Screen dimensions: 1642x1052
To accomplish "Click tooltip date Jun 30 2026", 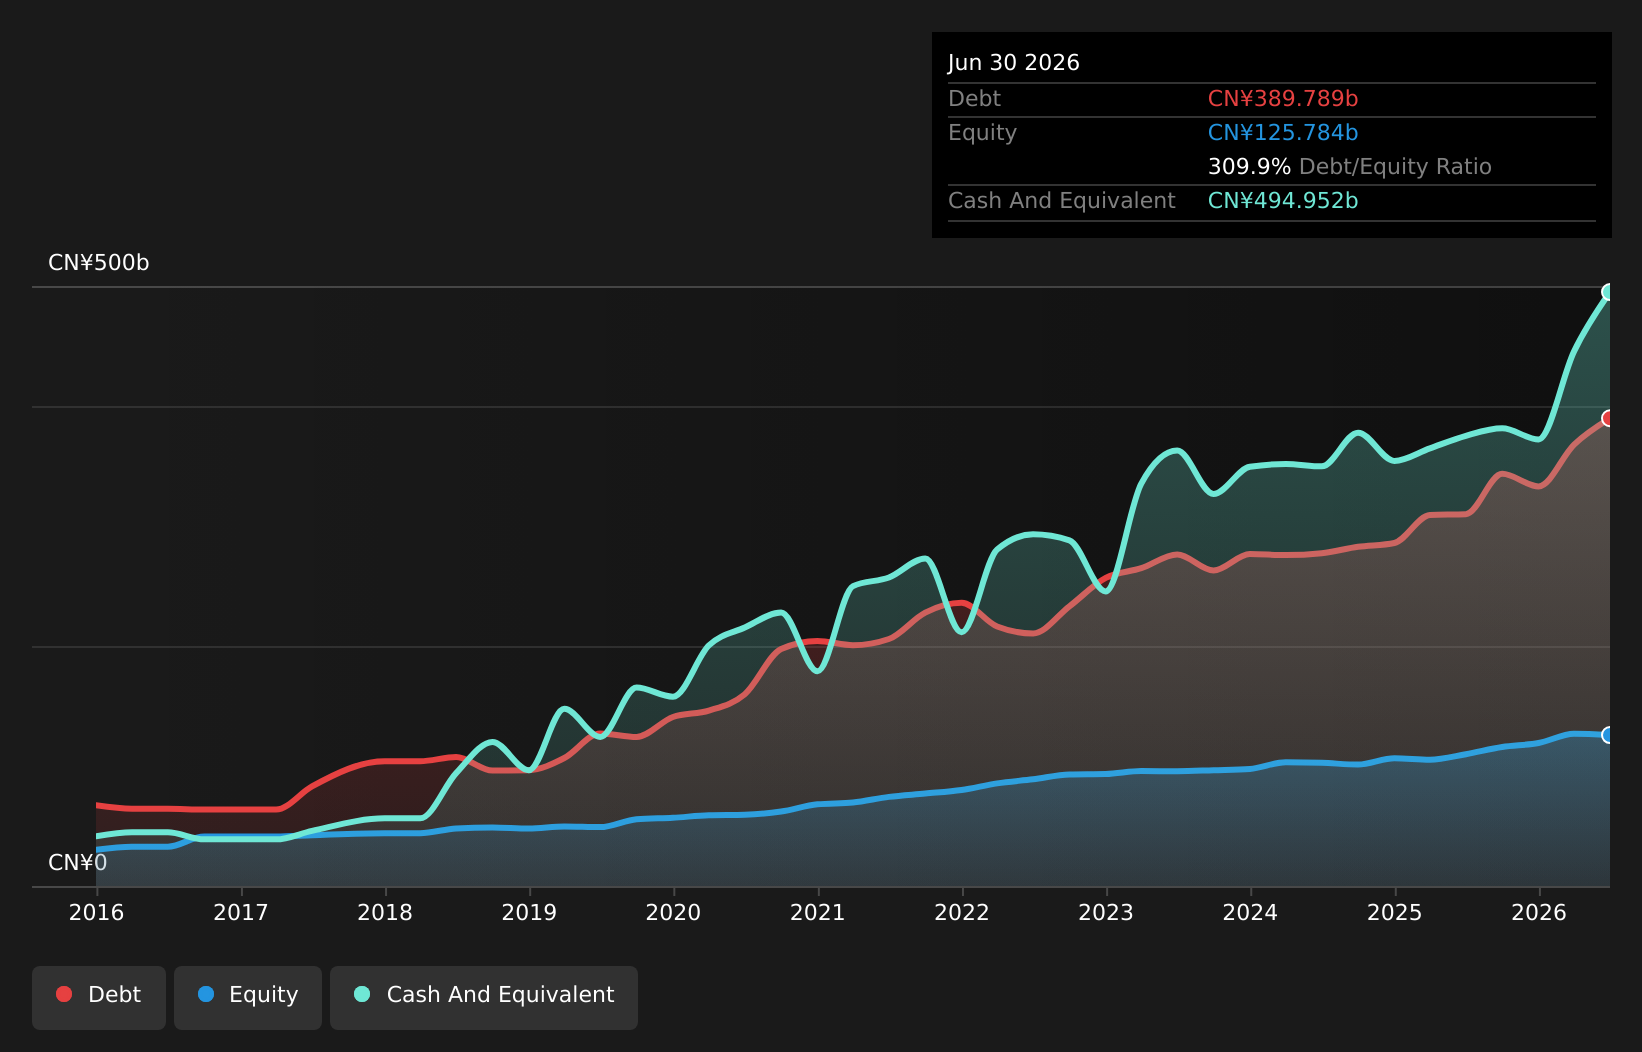I will tap(1014, 63).
